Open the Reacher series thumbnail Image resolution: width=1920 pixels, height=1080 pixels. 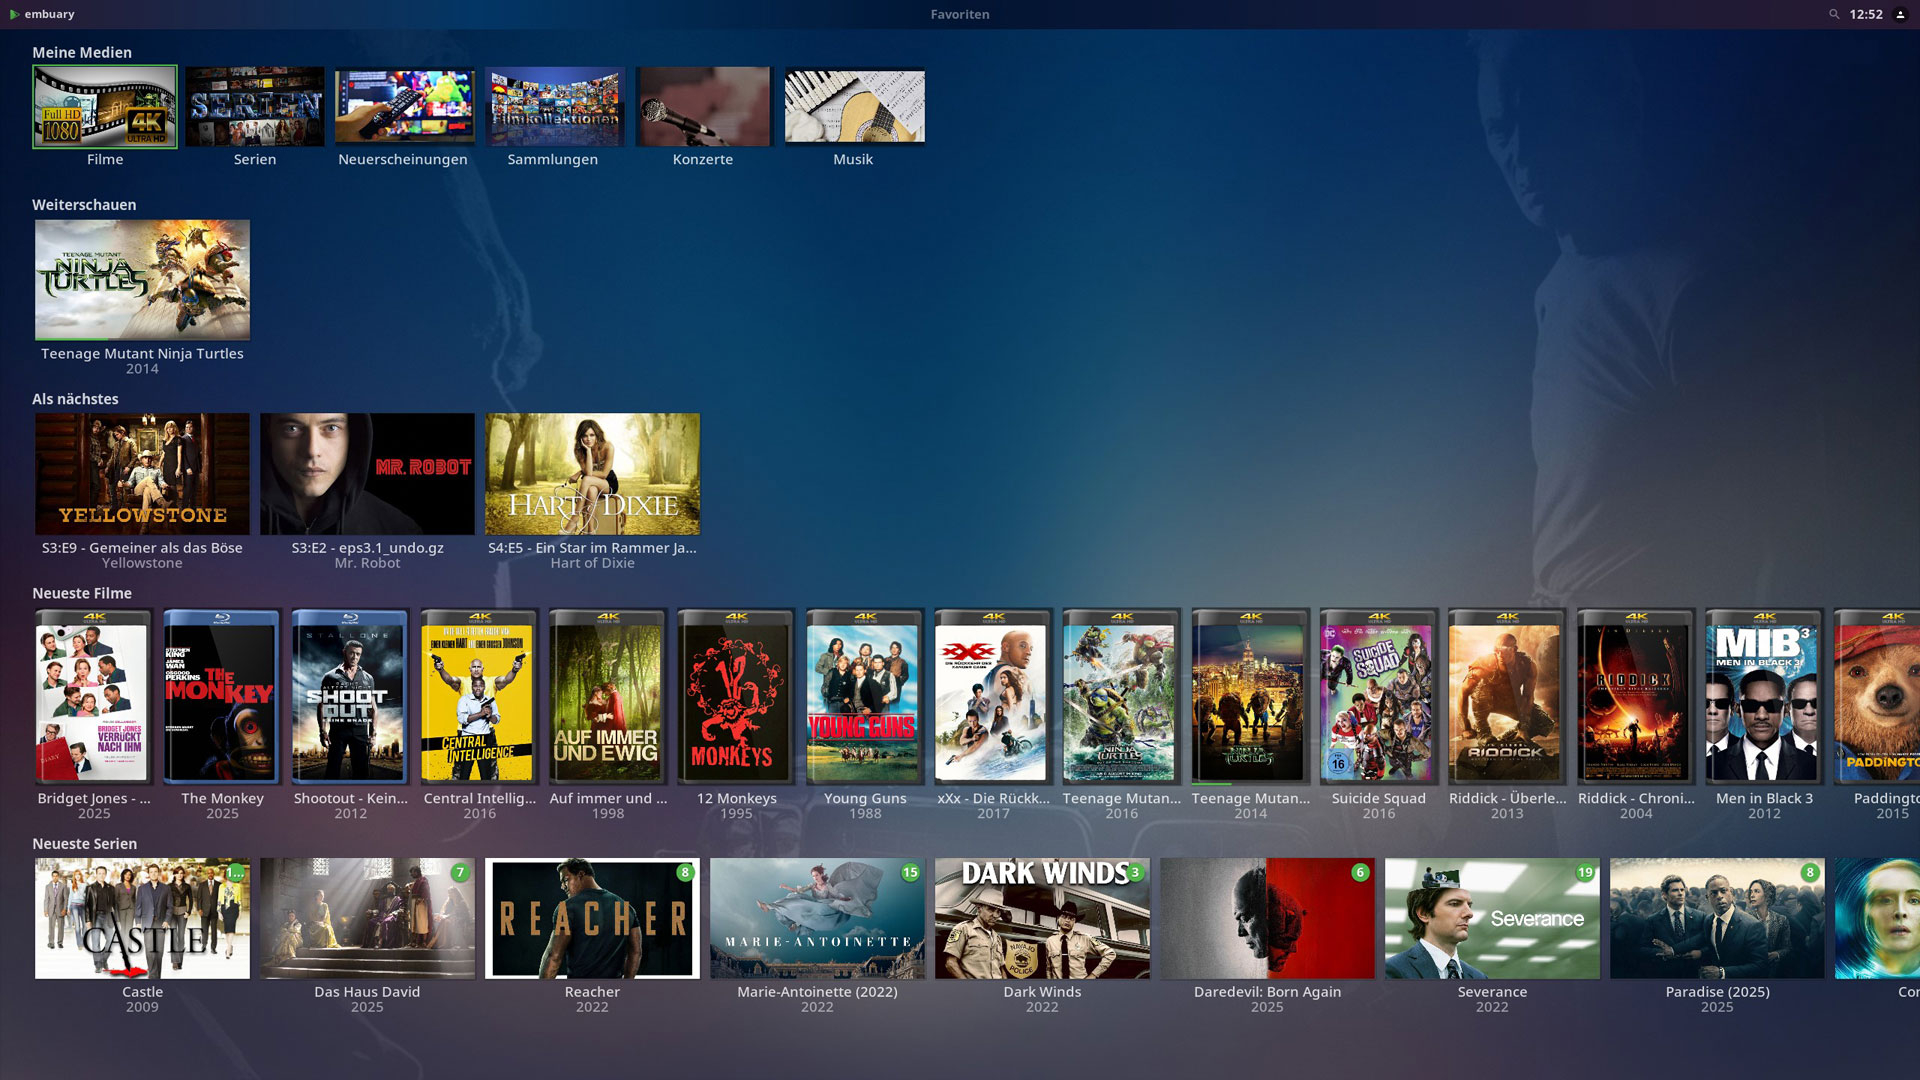tap(592, 918)
